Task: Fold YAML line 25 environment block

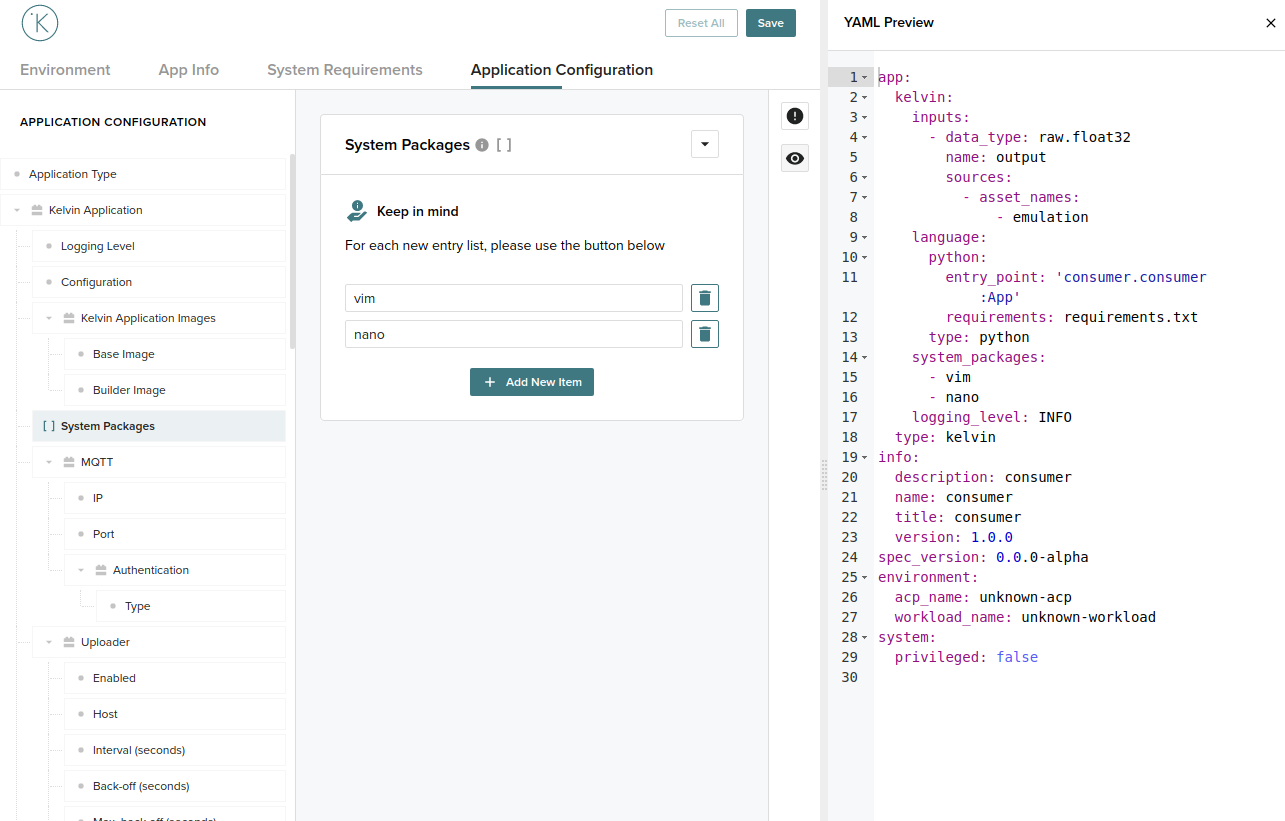Action: (865, 577)
